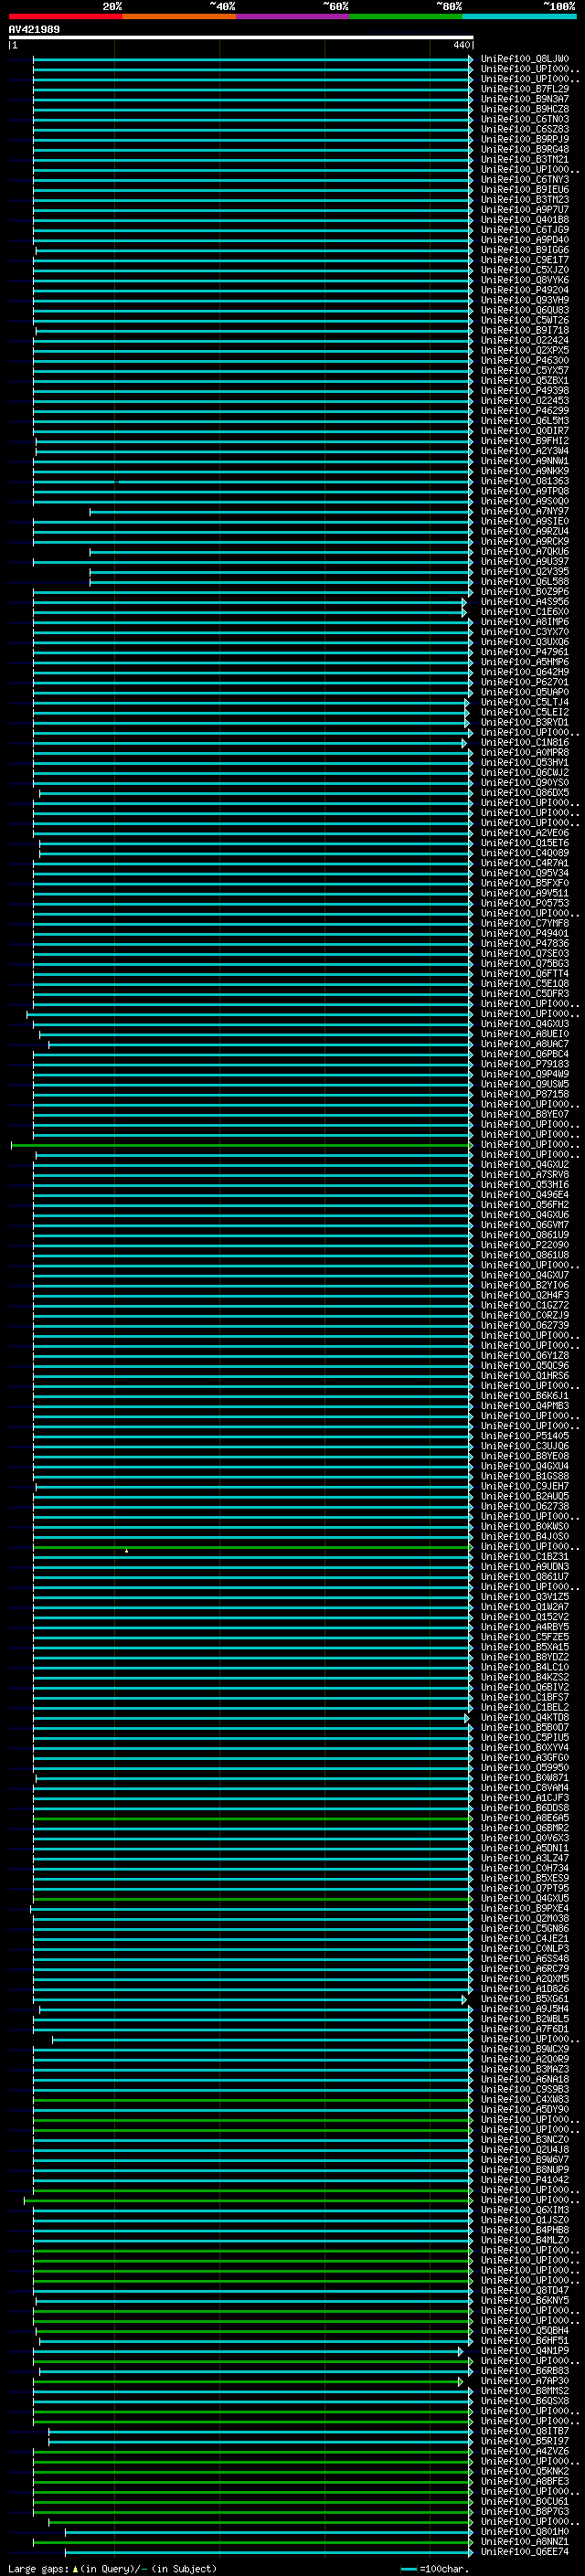Open the UniRef100_Q8LJW0 hit label
This screenshot has width=585, height=2576.
(x=525, y=59)
